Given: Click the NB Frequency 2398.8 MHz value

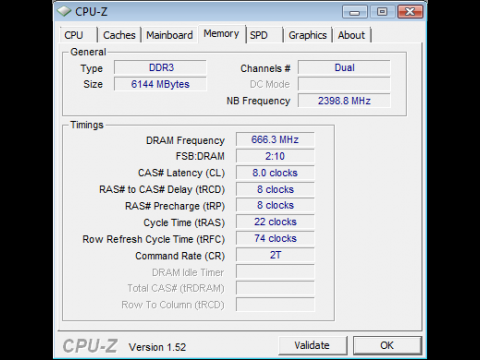Looking at the screenshot, I should (344, 101).
